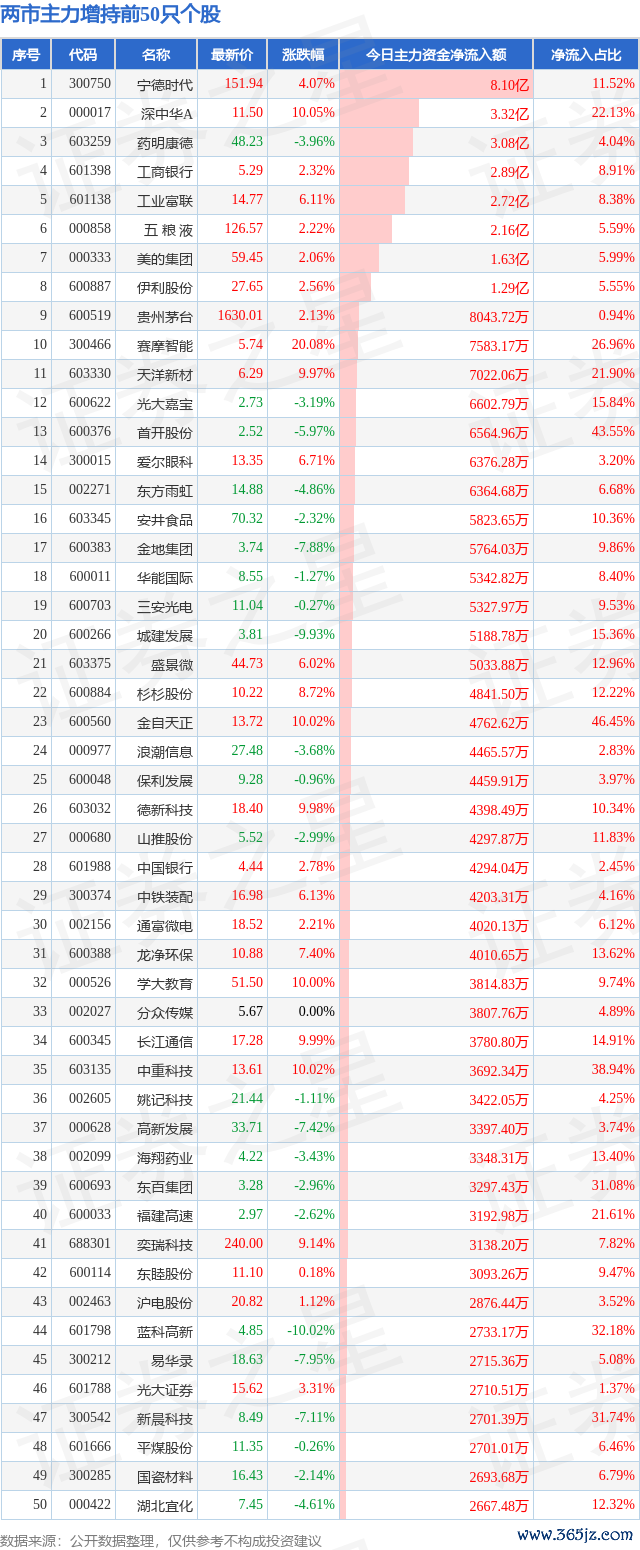Viewport: 640px width, 1550px height.
Task: Click the 今日主力资金净流入额 header
Action: point(436,55)
